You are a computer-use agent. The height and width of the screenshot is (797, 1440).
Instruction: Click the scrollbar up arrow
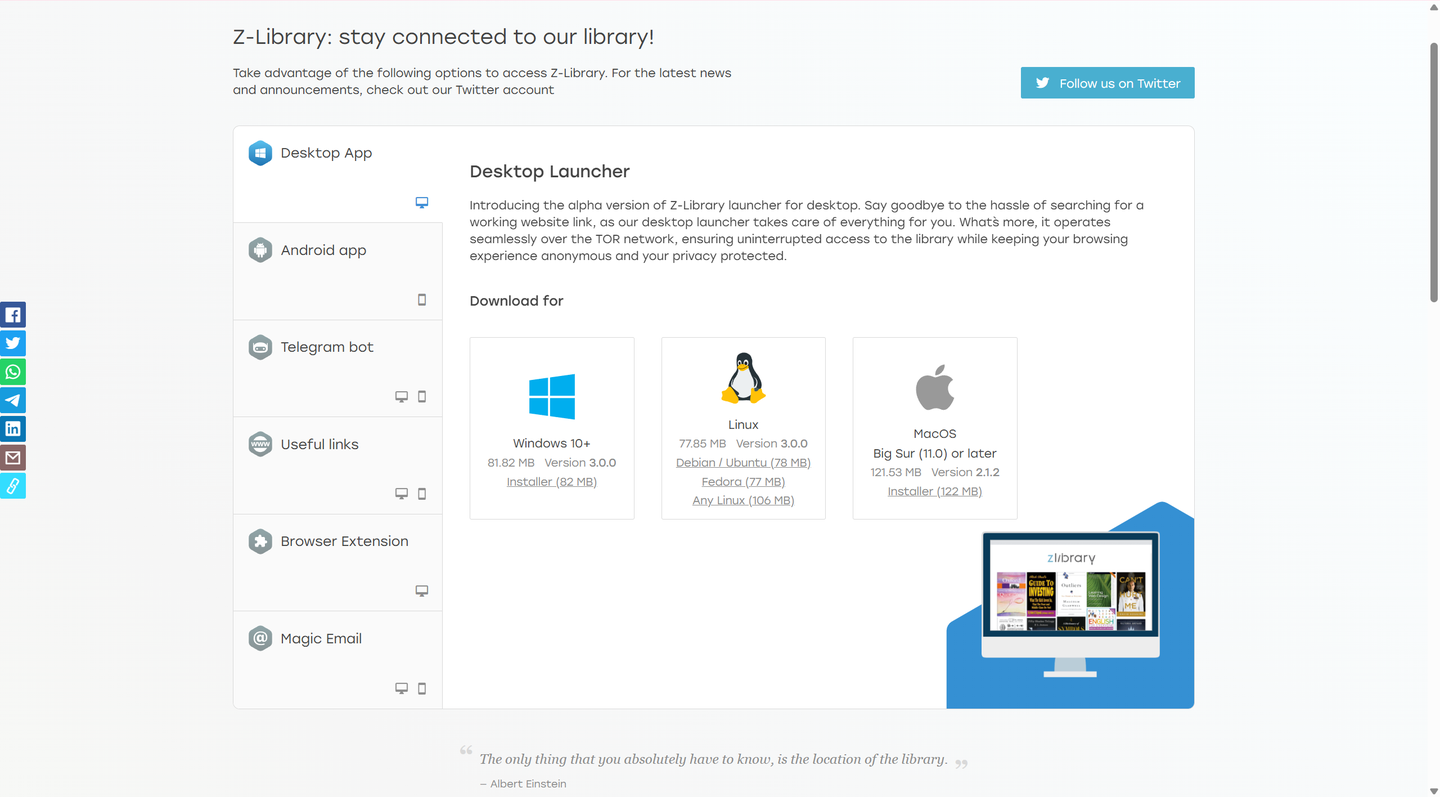[x=1434, y=7]
